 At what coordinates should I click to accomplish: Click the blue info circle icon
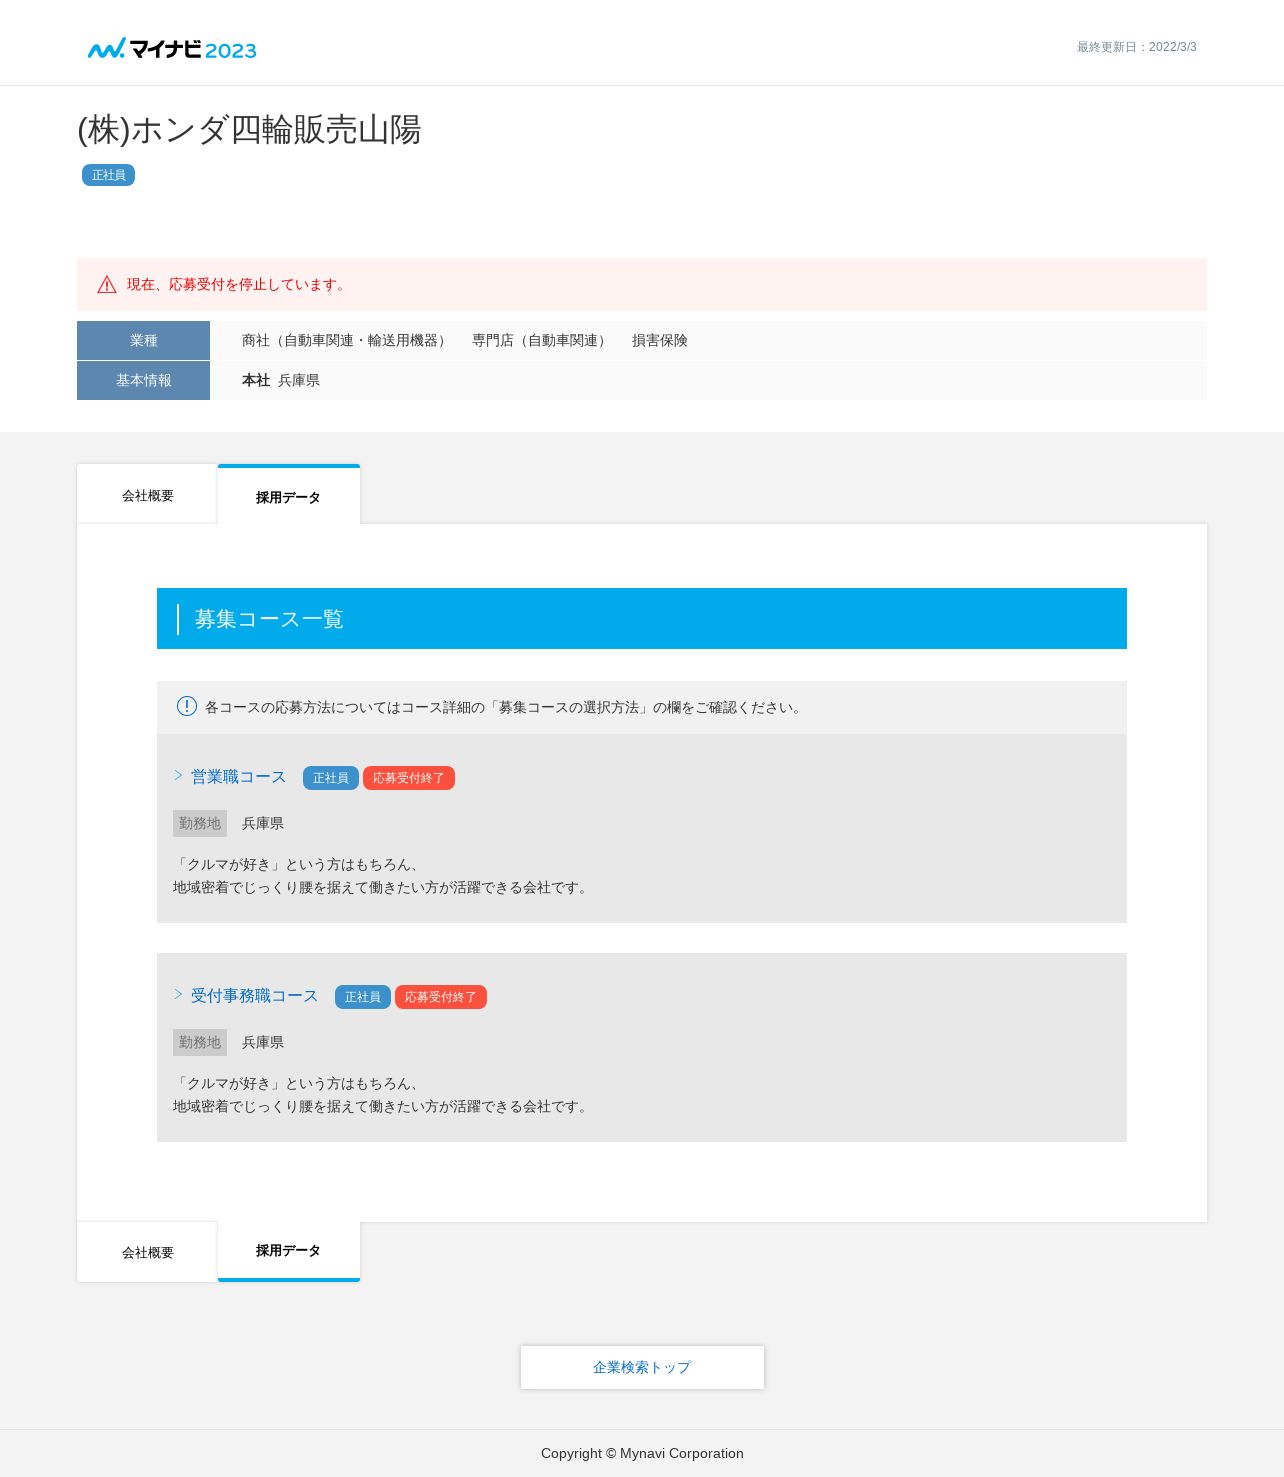click(187, 706)
